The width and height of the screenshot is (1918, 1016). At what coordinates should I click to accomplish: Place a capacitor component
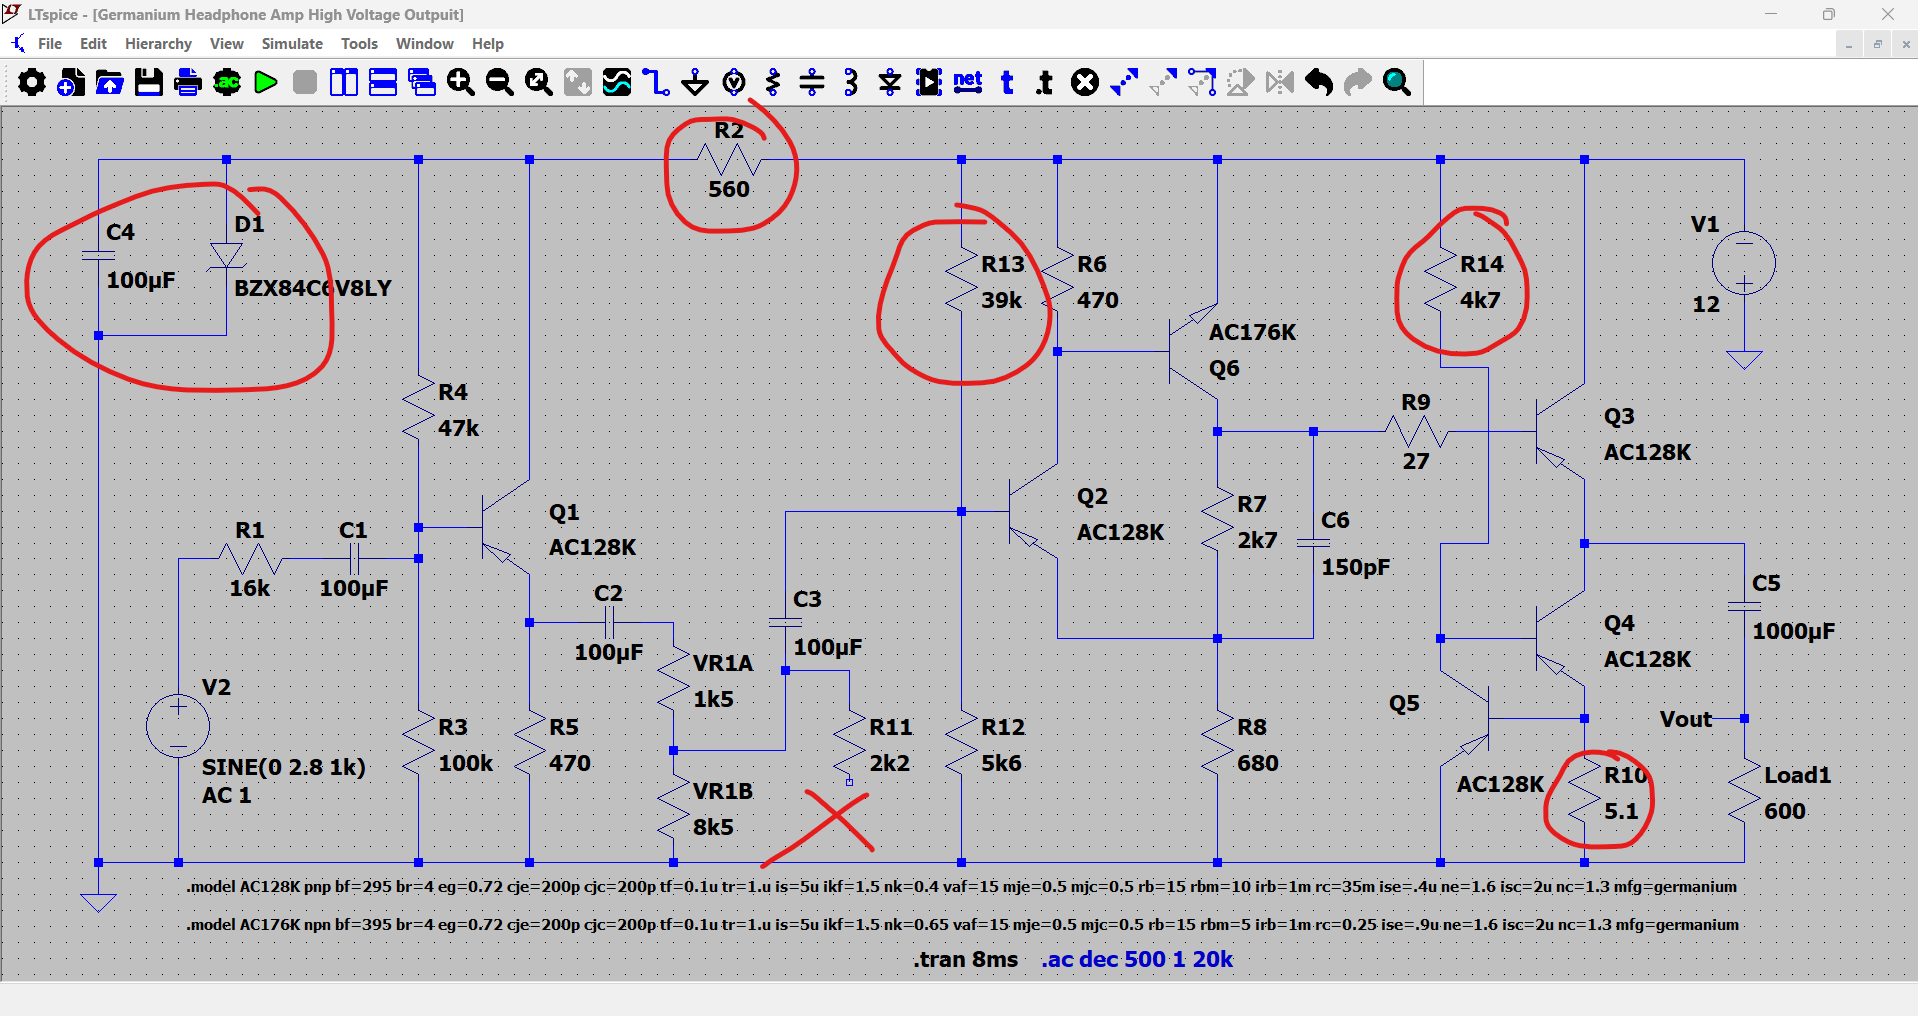812,82
